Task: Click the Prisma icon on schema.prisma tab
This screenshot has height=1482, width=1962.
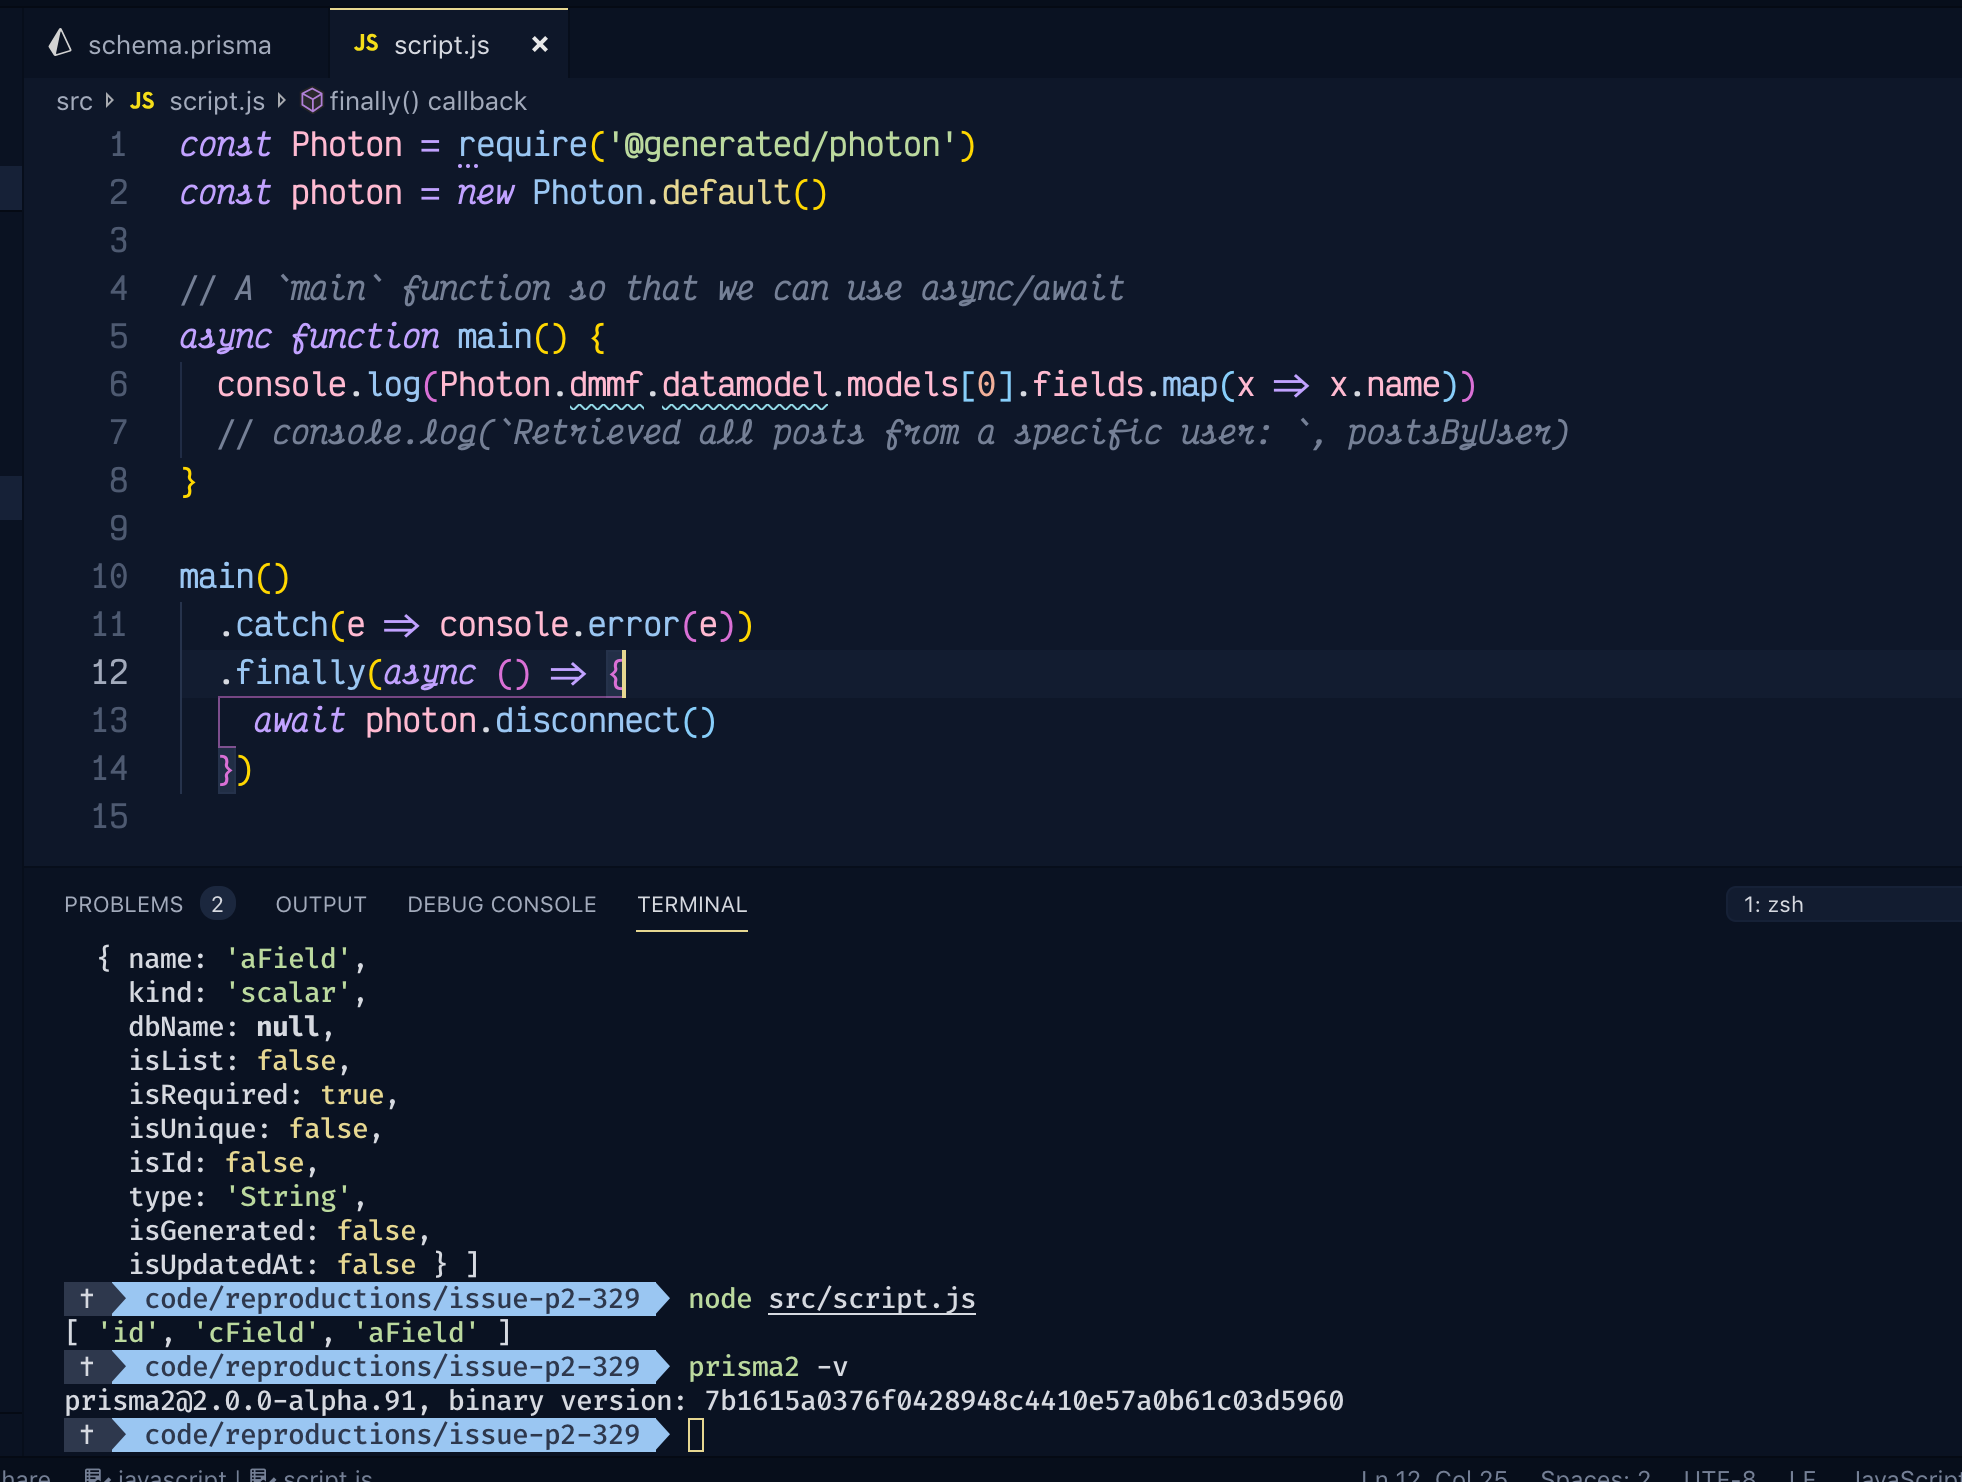Action: point(61,43)
